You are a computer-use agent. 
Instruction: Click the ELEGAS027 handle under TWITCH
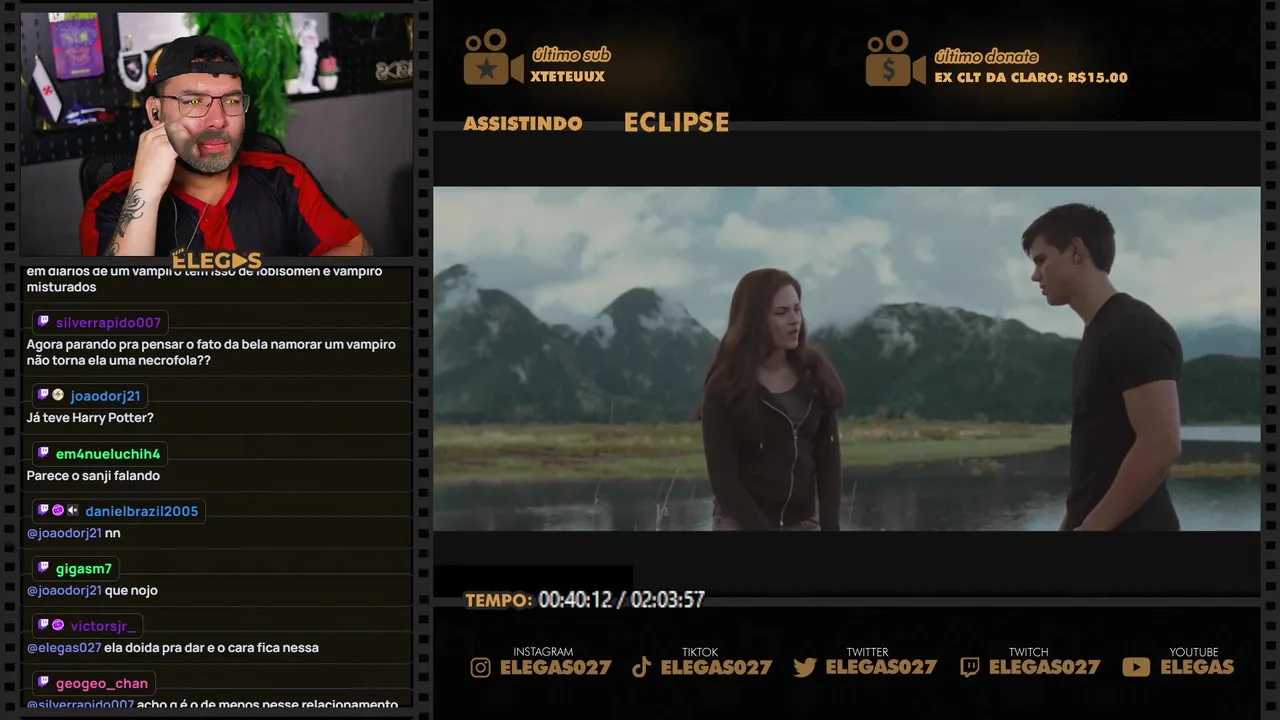1045,667
